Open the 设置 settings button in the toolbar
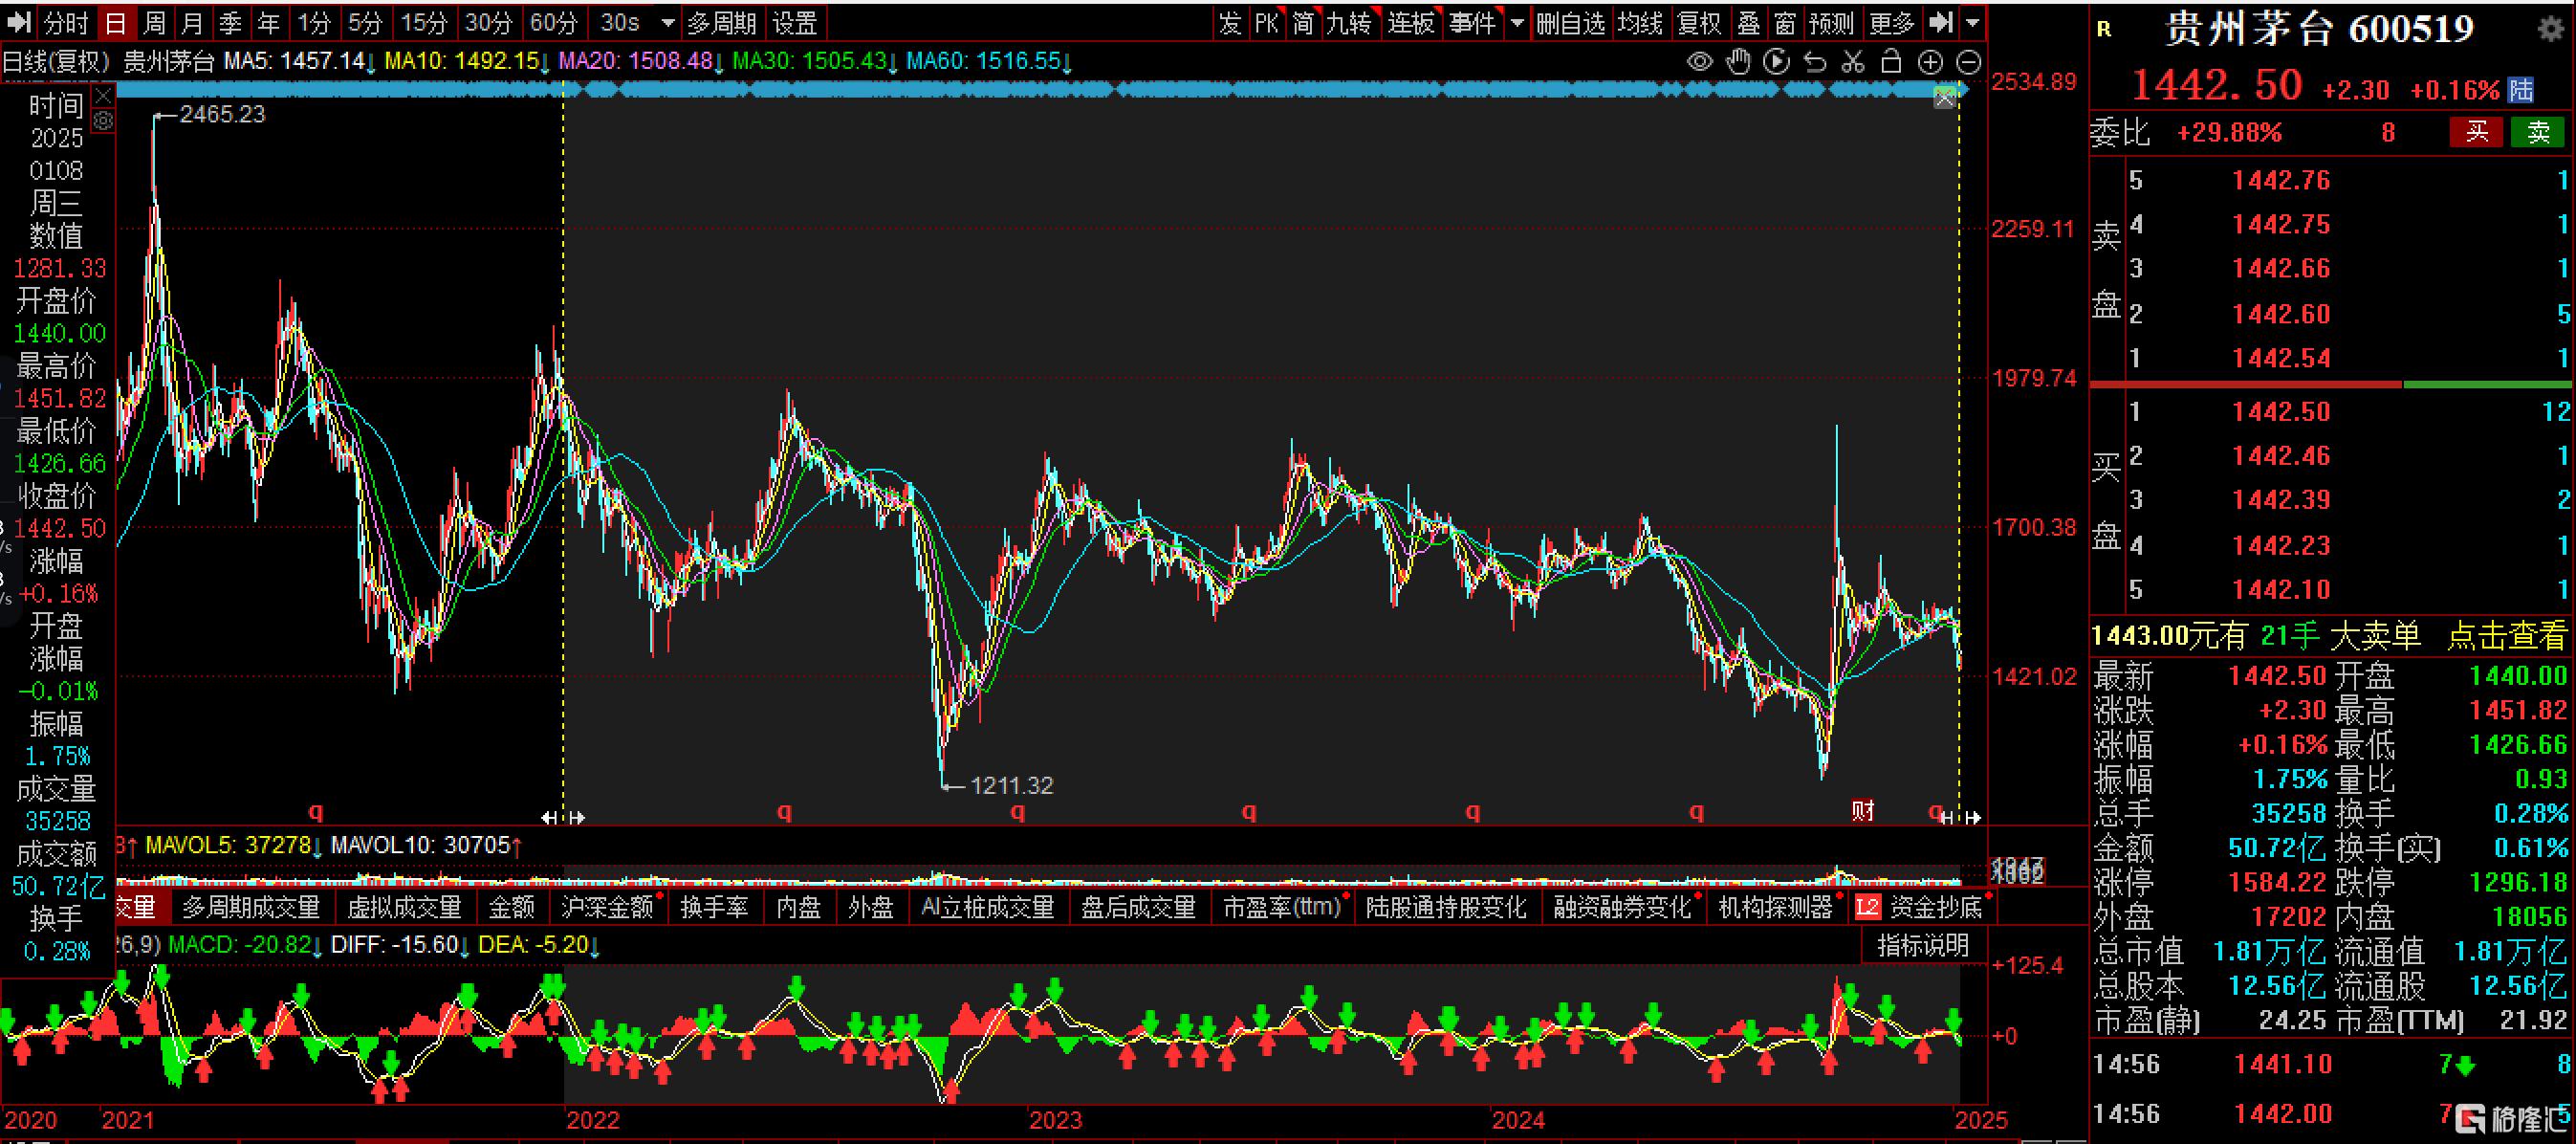Screen dimensions: 2576x1144 point(795,22)
